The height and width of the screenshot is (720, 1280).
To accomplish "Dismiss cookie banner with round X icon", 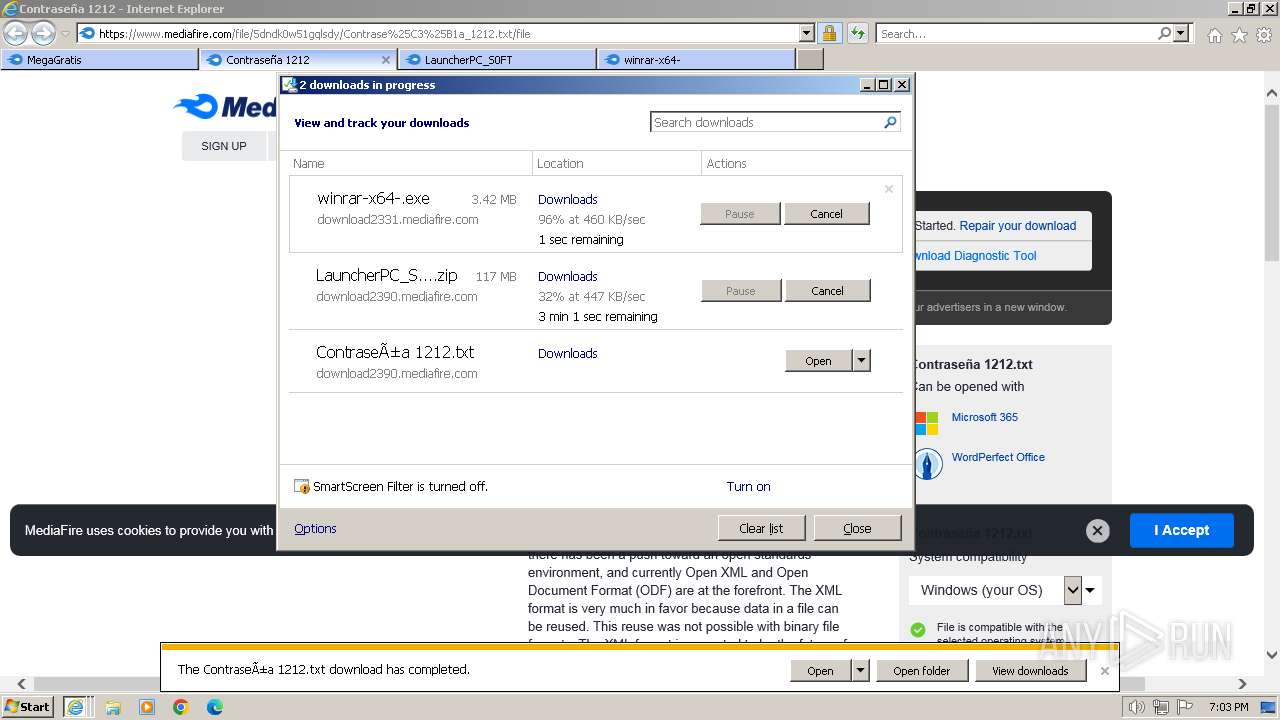I will (x=1097, y=530).
